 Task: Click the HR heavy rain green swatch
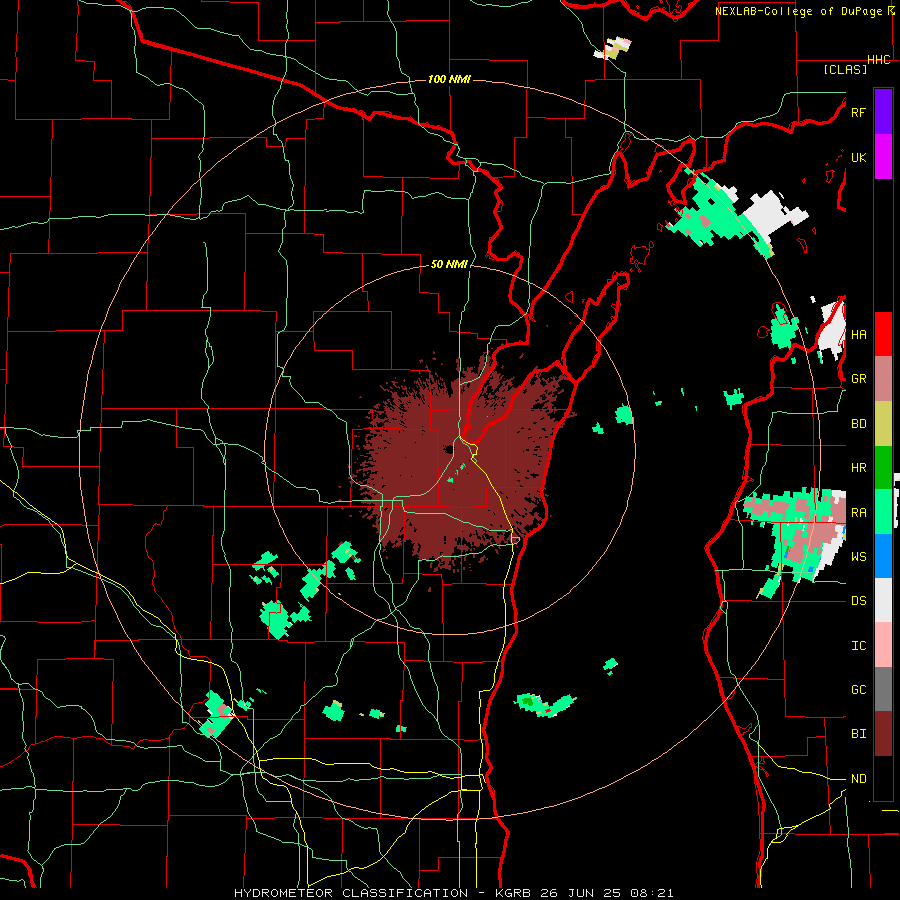(x=883, y=468)
